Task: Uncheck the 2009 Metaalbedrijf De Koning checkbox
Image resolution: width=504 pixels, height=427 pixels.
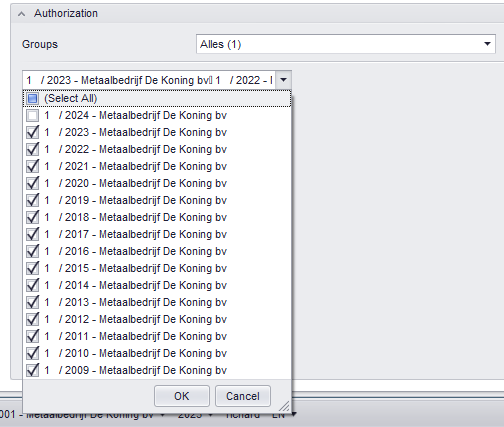Action: click(32, 370)
